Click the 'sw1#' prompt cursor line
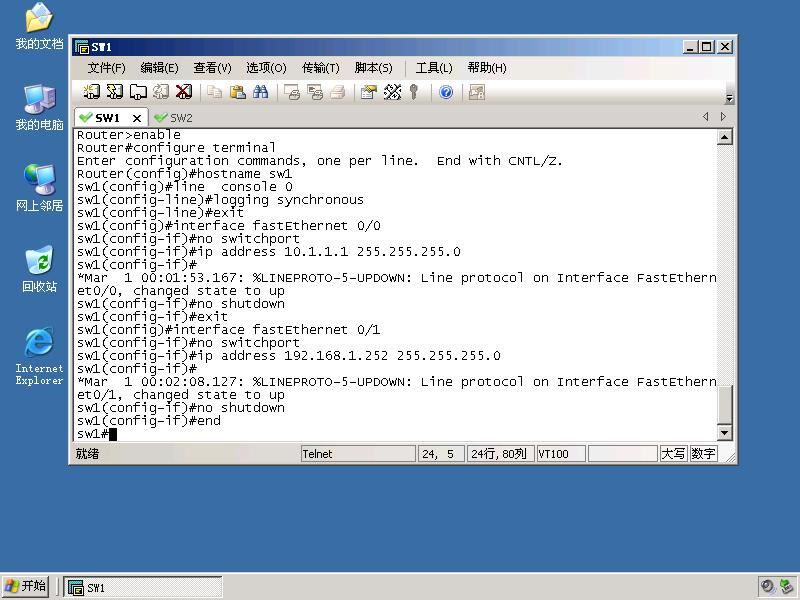 coord(96,434)
